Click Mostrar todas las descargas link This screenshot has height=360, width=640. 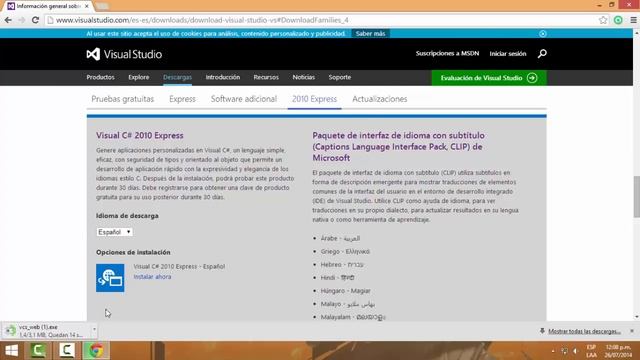pyautogui.click(x=584, y=331)
